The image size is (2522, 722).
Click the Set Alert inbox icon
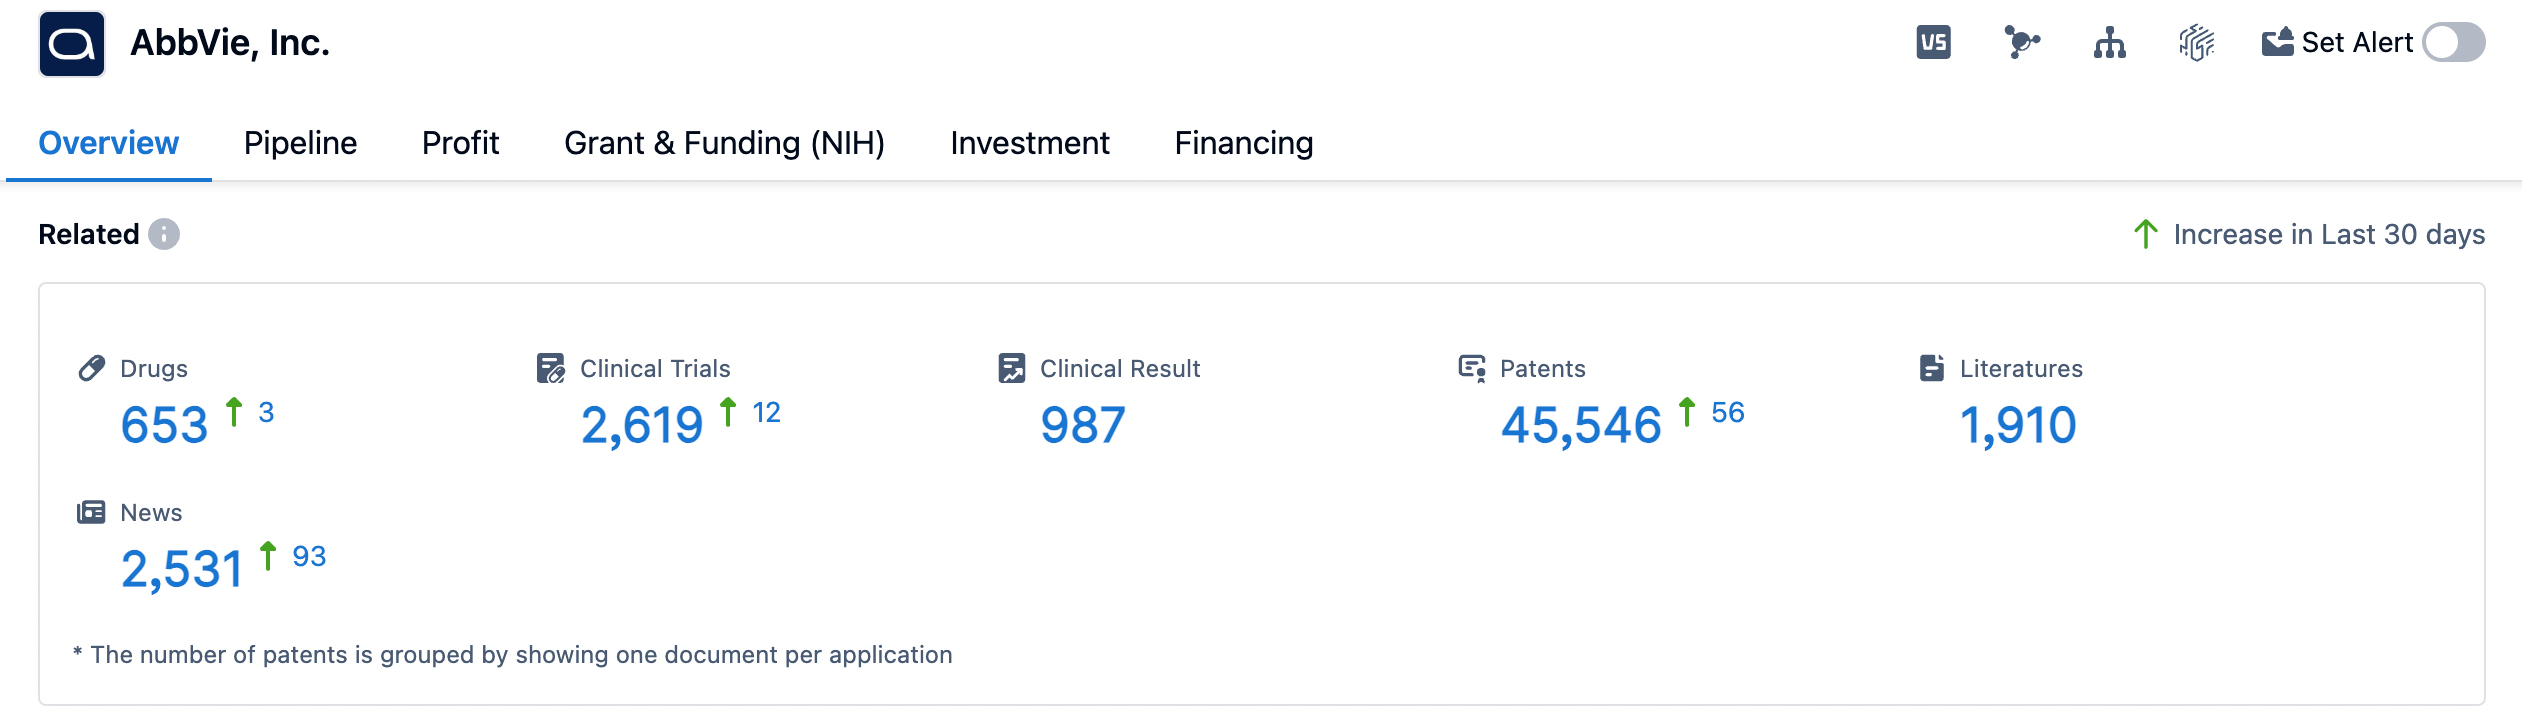(x=2277, y=43)
